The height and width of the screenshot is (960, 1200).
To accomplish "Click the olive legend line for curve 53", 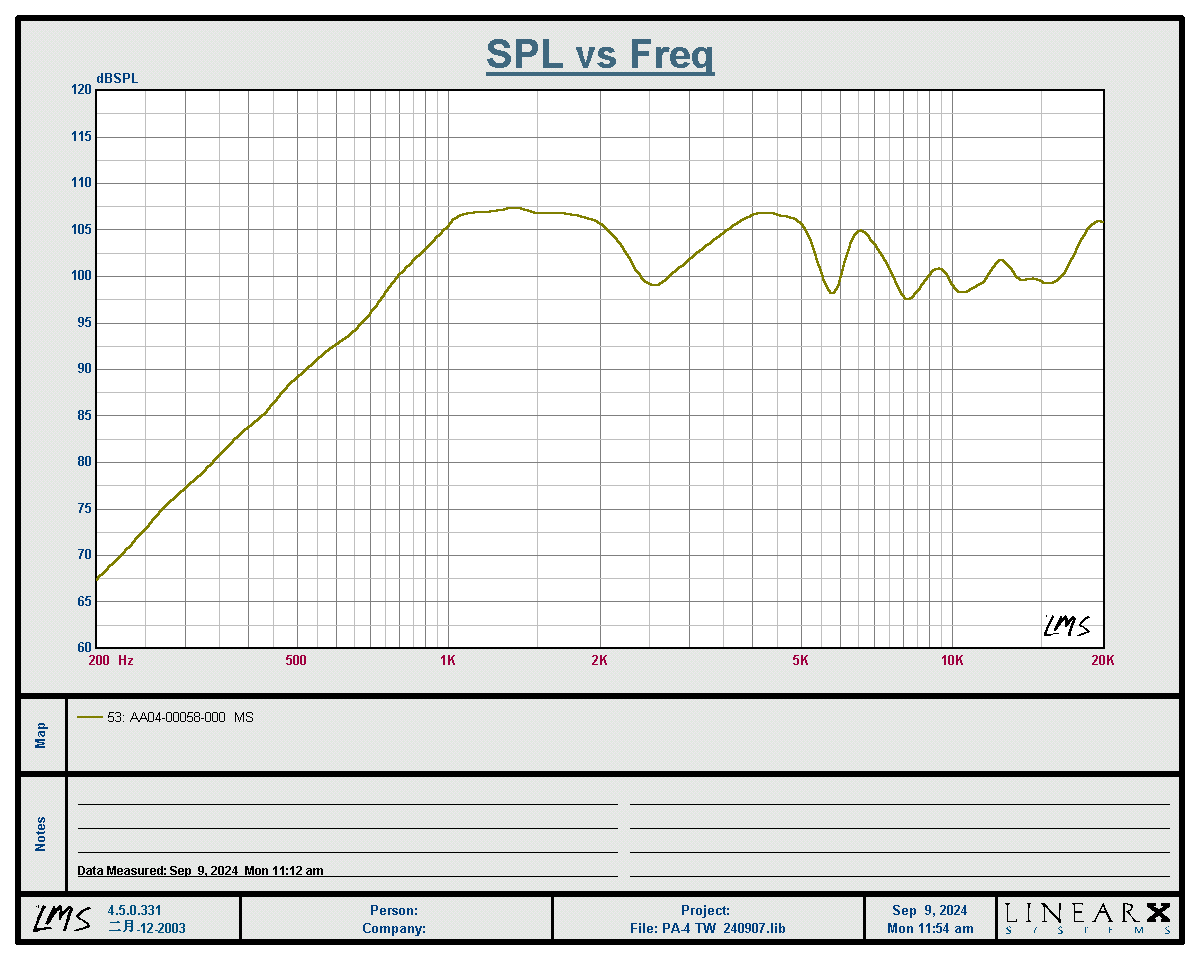I will 89,717.
